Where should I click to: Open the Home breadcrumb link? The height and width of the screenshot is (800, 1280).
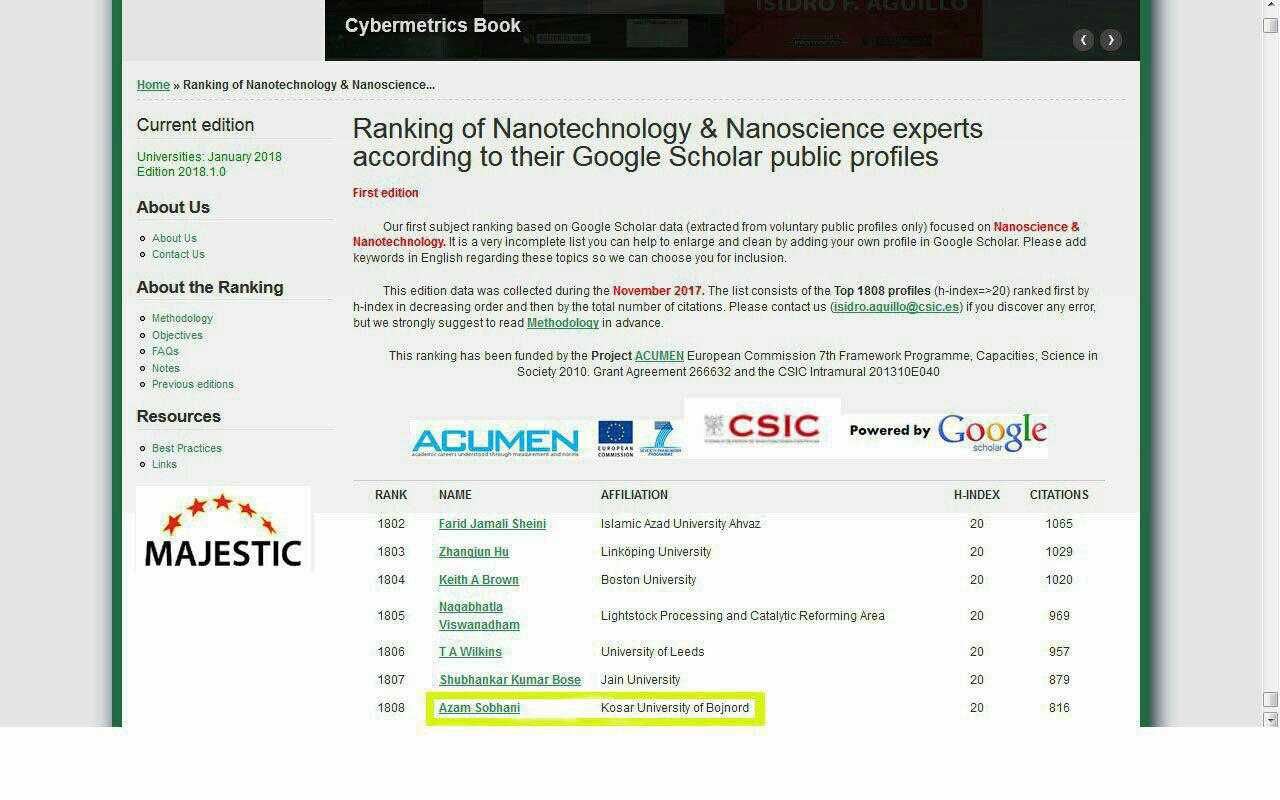(x=153, y=85)
